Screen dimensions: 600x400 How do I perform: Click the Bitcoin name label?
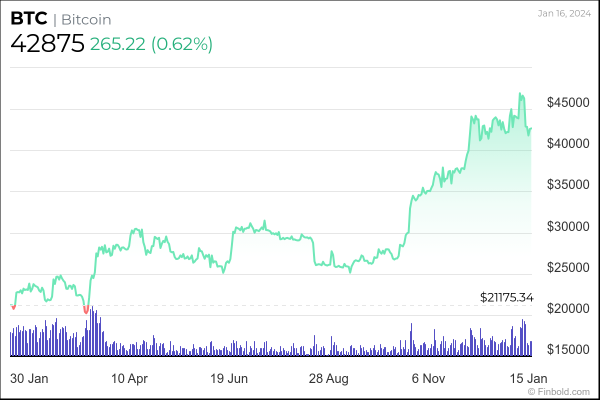tap(85, 20)
